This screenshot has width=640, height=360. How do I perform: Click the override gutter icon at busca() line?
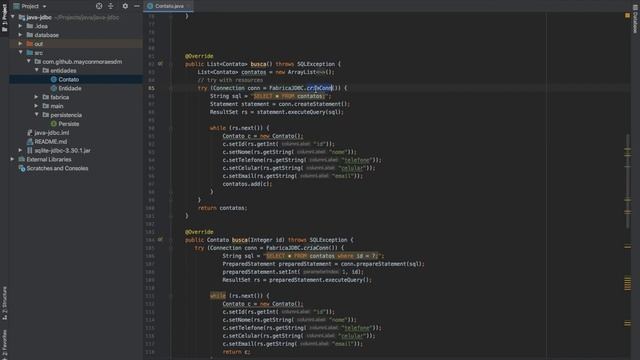[x=160, y=64]
